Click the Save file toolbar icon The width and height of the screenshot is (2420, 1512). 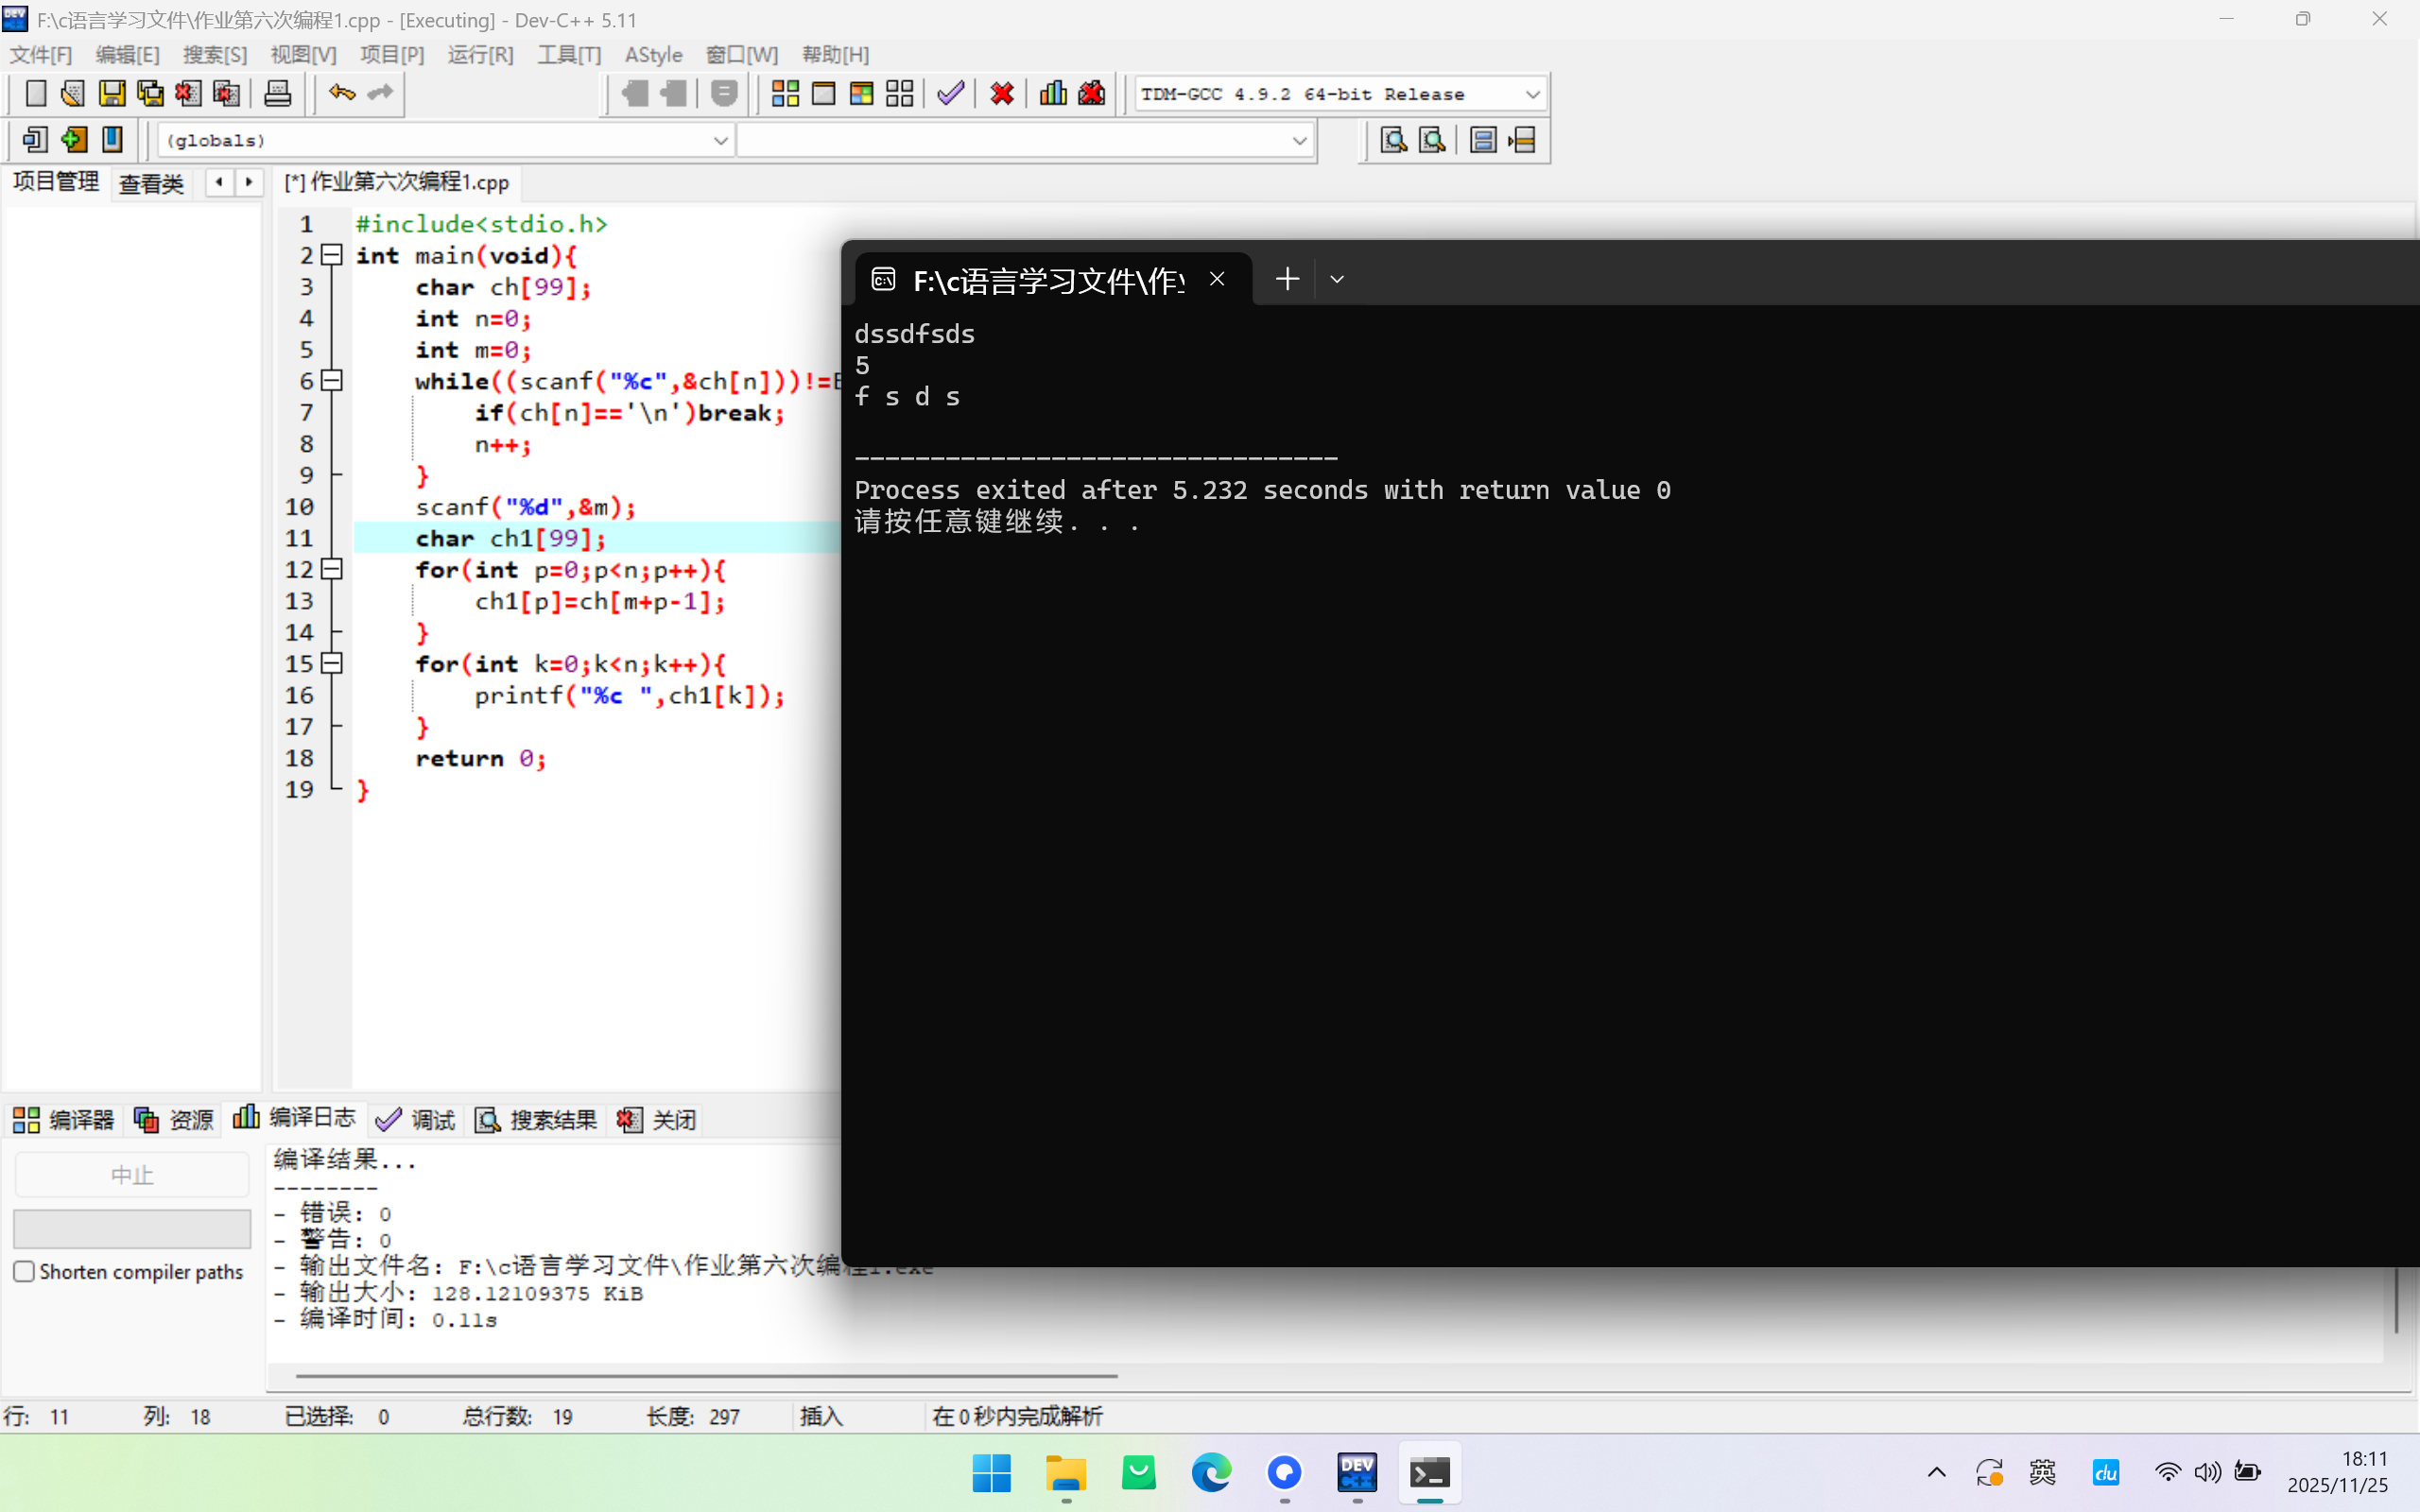click(x=112, y=94)
